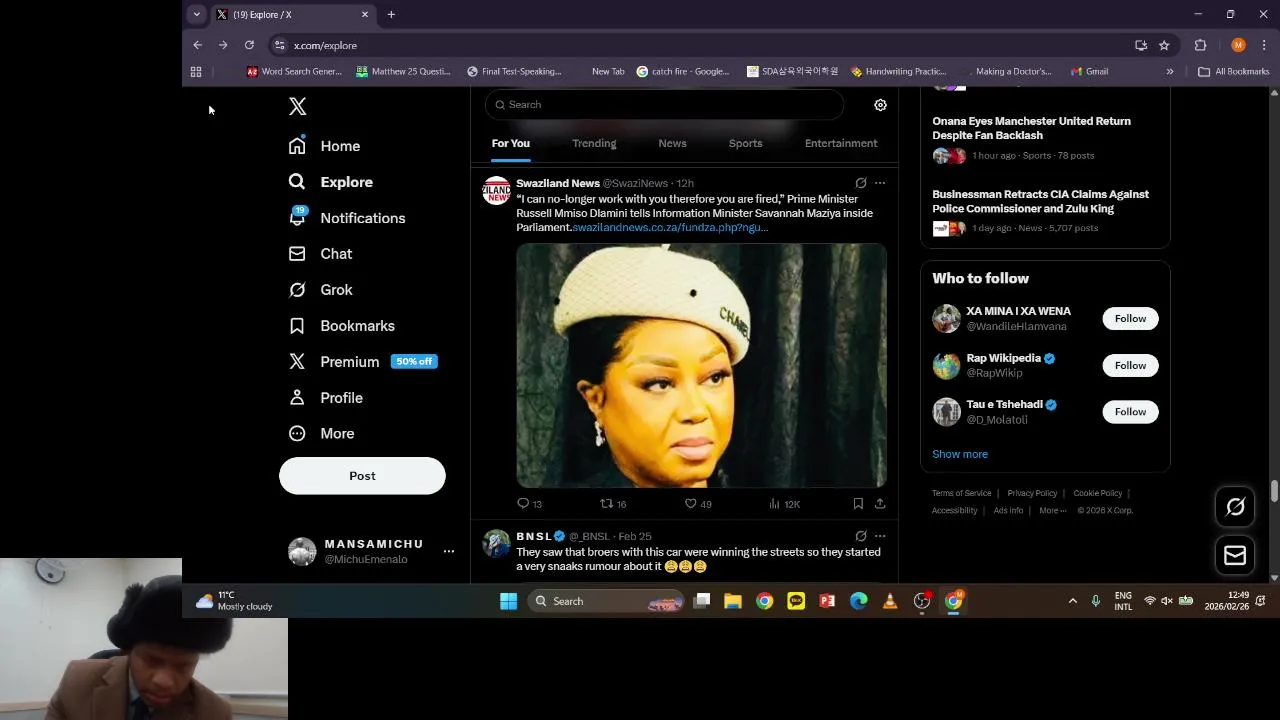Reply to Swaziland News post

529,504
